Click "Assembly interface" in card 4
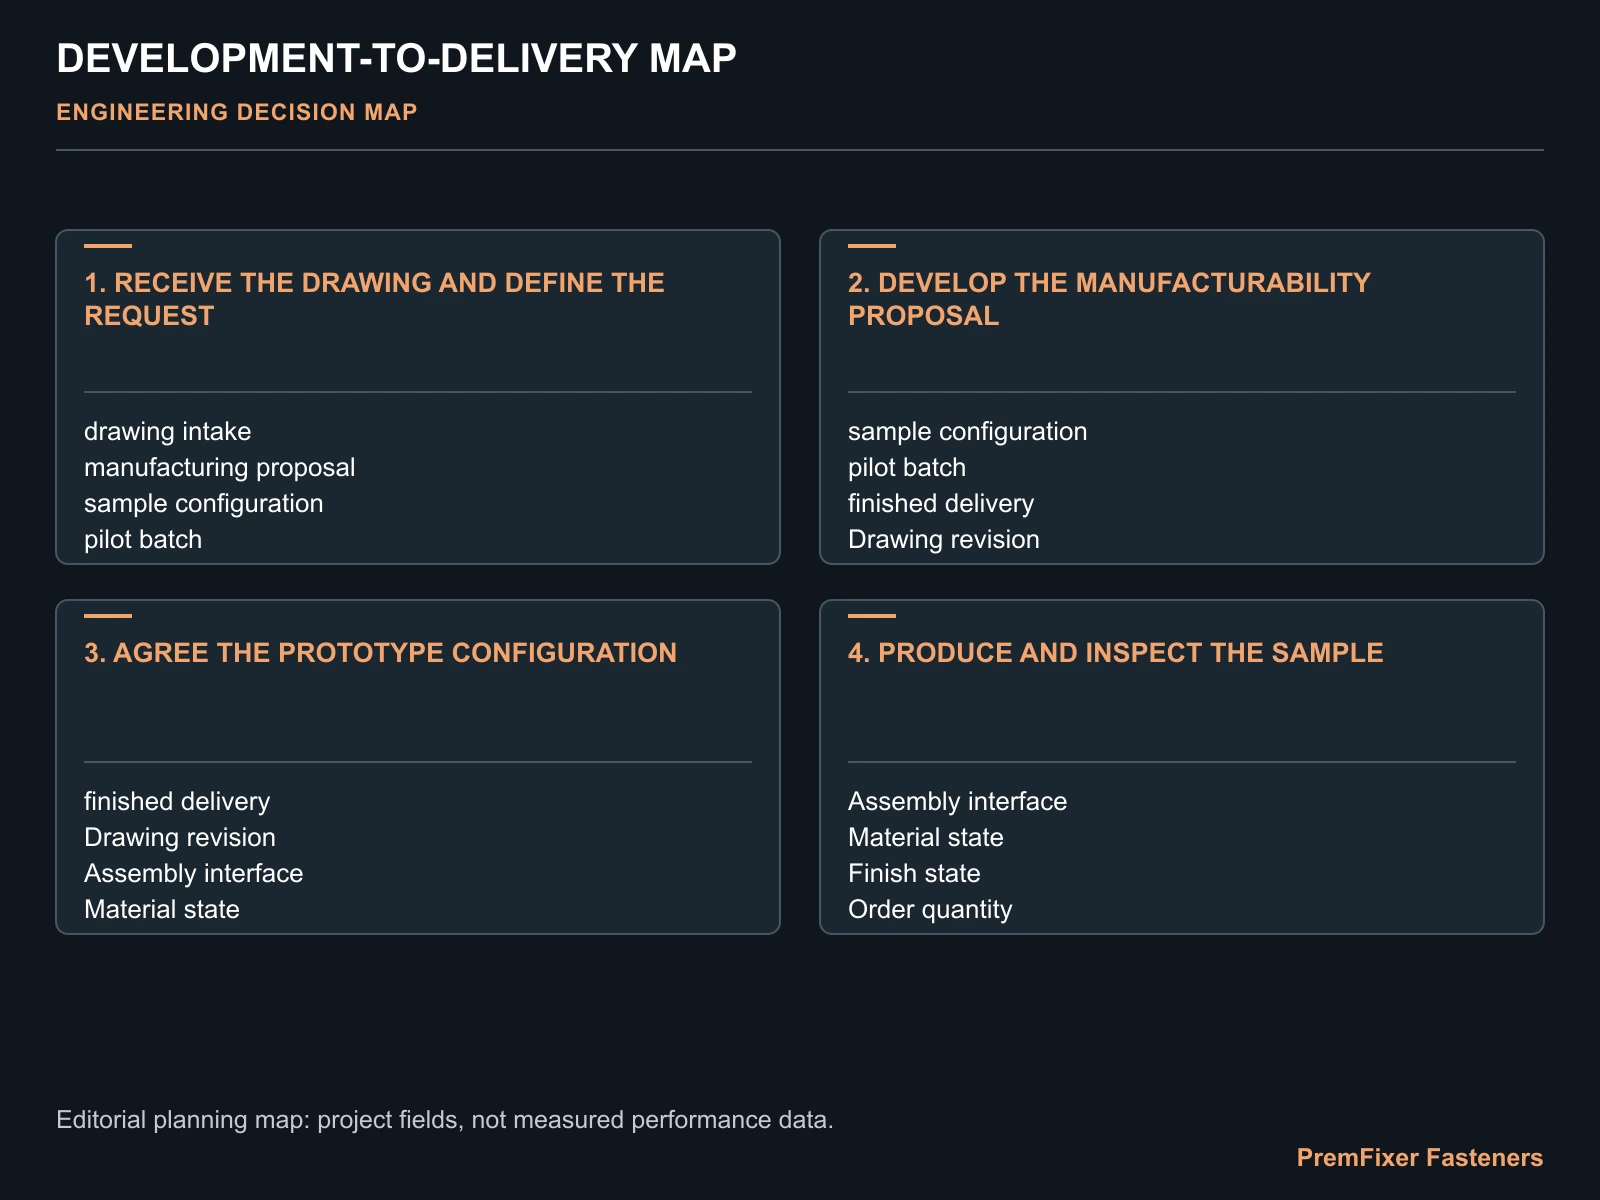The image size is (1600, 1200). pyautogui.click(x=957, y=802)
